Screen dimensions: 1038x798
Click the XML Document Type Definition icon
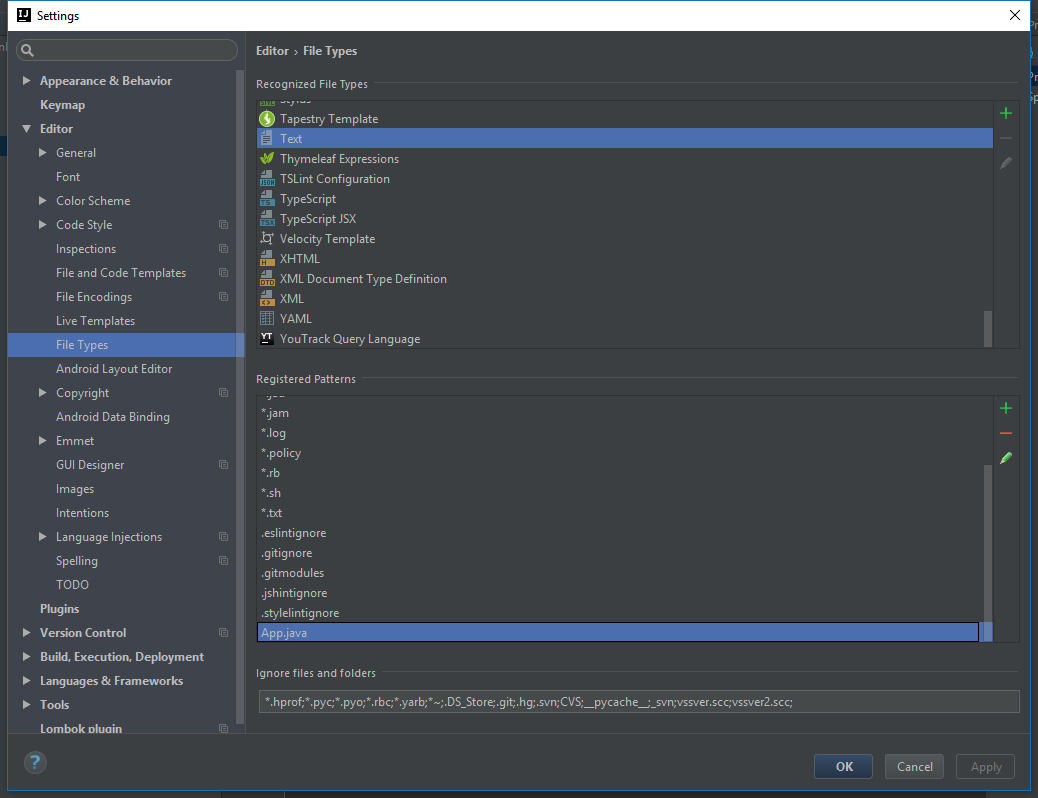pos(267,279)
